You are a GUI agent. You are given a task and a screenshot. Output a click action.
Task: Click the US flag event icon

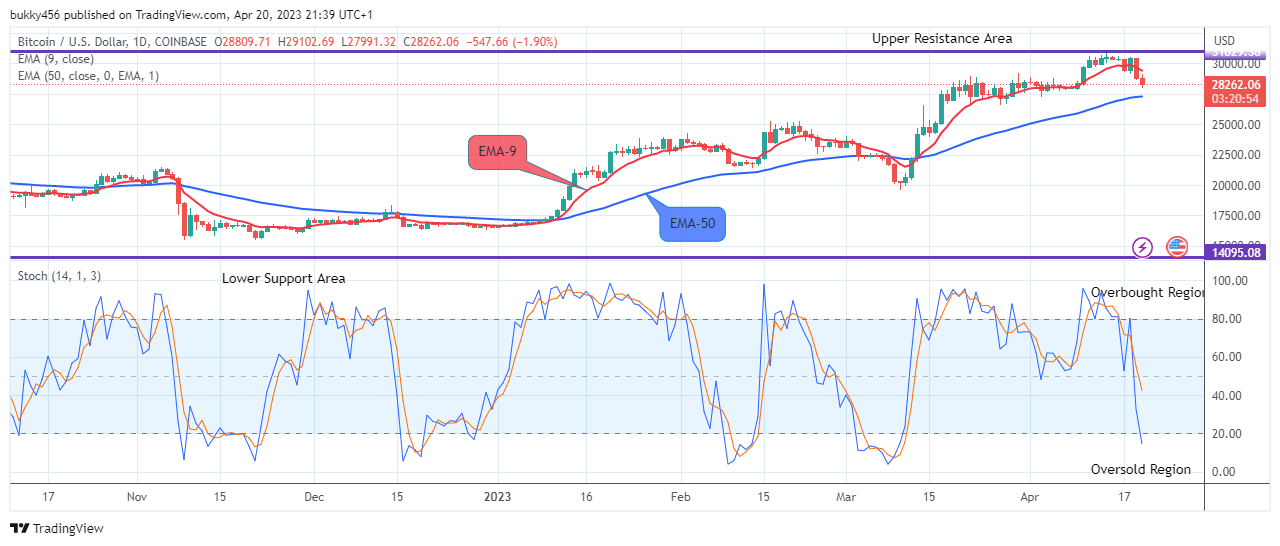[1176, 246]
